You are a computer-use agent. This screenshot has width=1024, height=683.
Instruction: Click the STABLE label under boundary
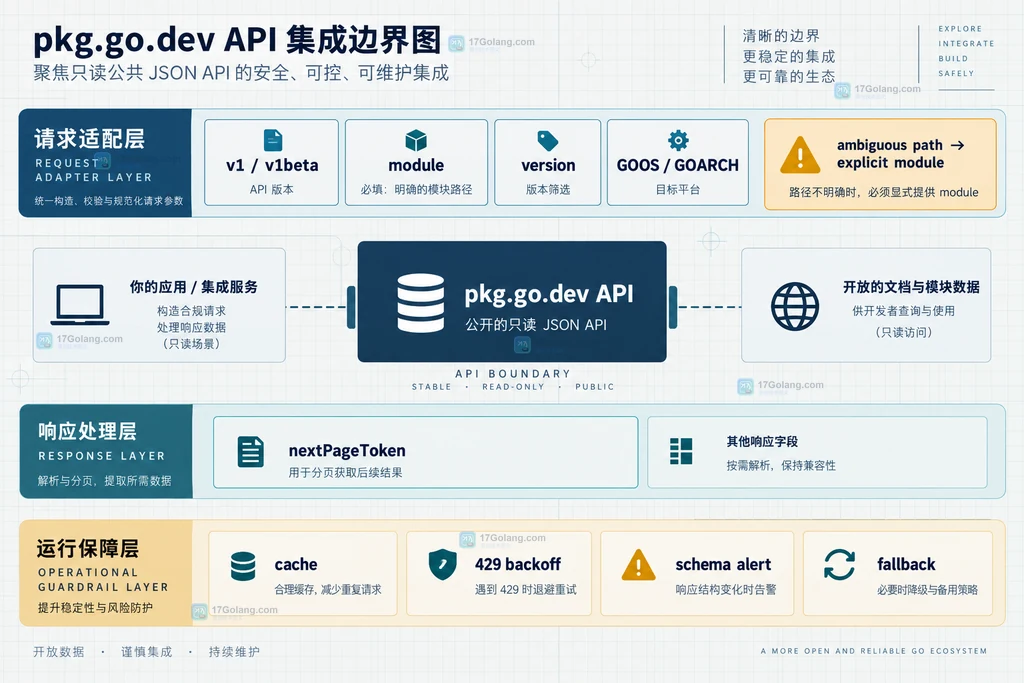(x=431, y=387)
